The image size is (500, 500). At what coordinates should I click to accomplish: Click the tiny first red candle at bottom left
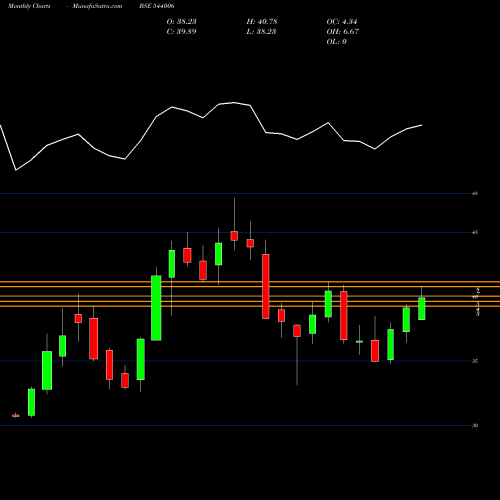[16, 416]
